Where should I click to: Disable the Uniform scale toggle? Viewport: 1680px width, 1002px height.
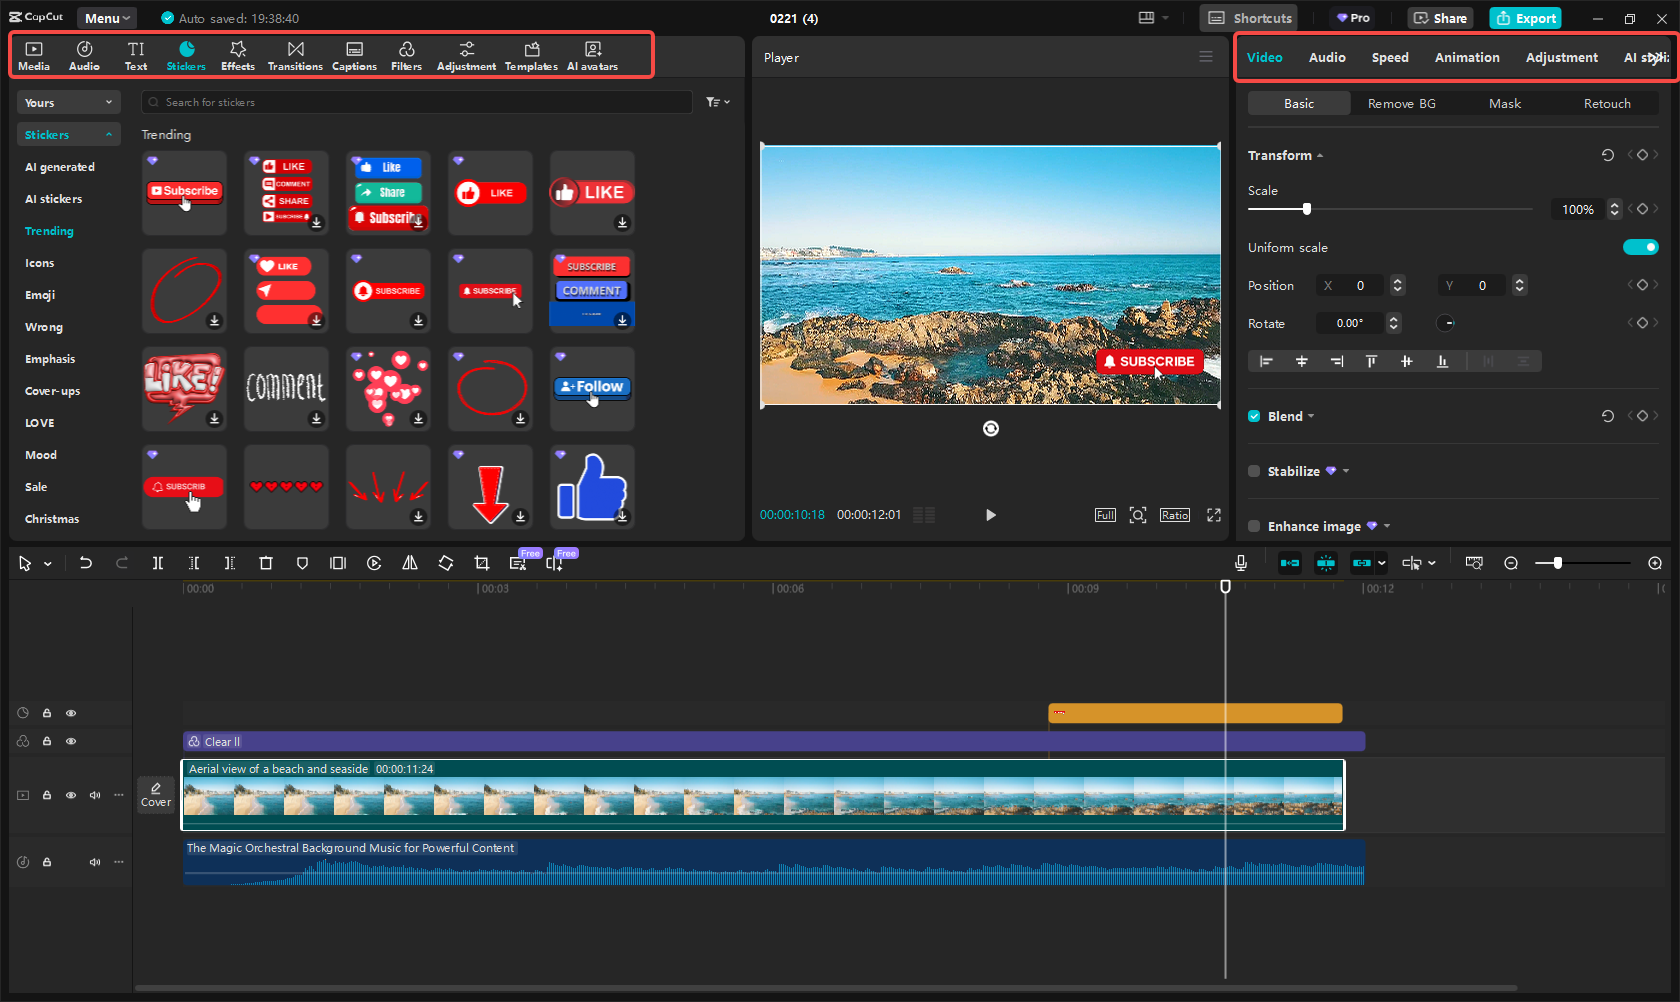(x=1641, y=247)
